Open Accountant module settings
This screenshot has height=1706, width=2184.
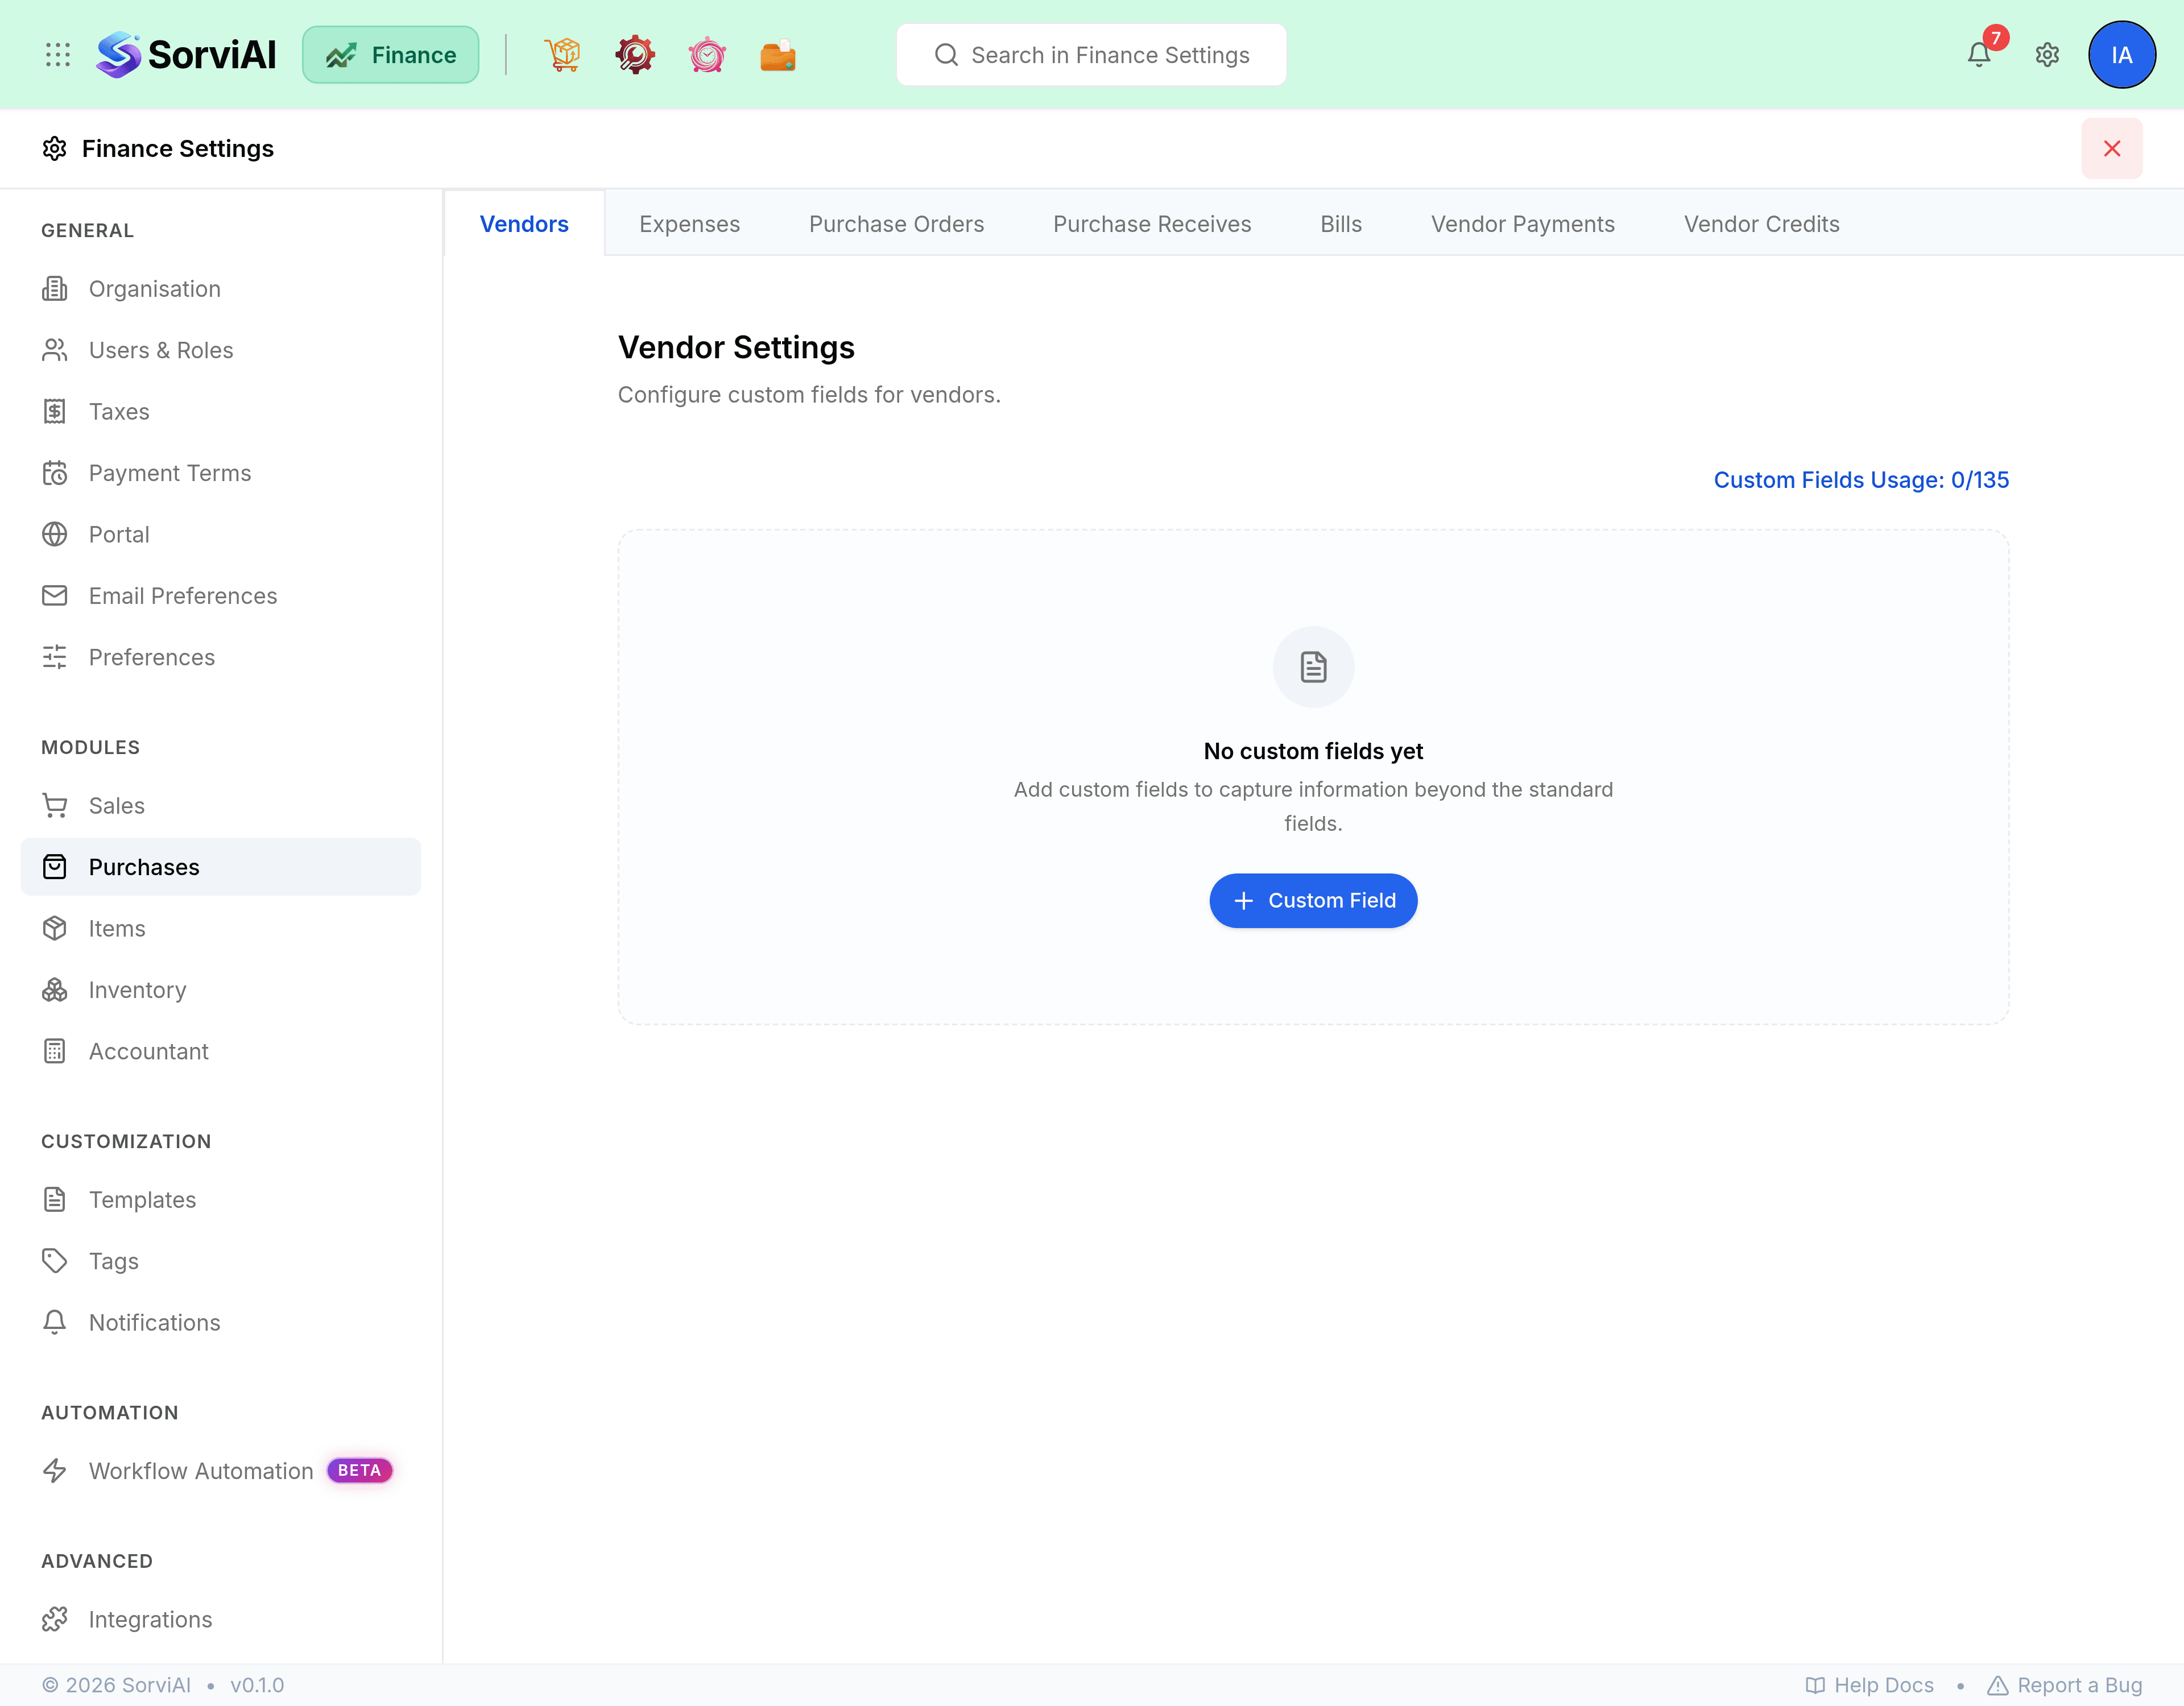tap(221, 1051)
